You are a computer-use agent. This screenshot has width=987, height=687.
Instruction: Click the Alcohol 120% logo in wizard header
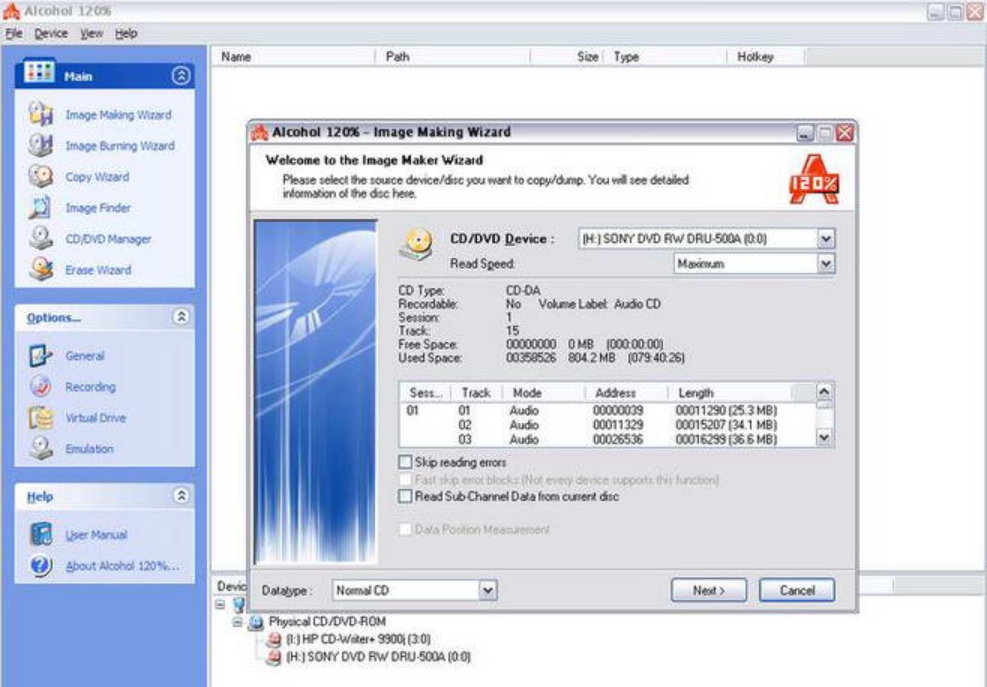(814, 179)
